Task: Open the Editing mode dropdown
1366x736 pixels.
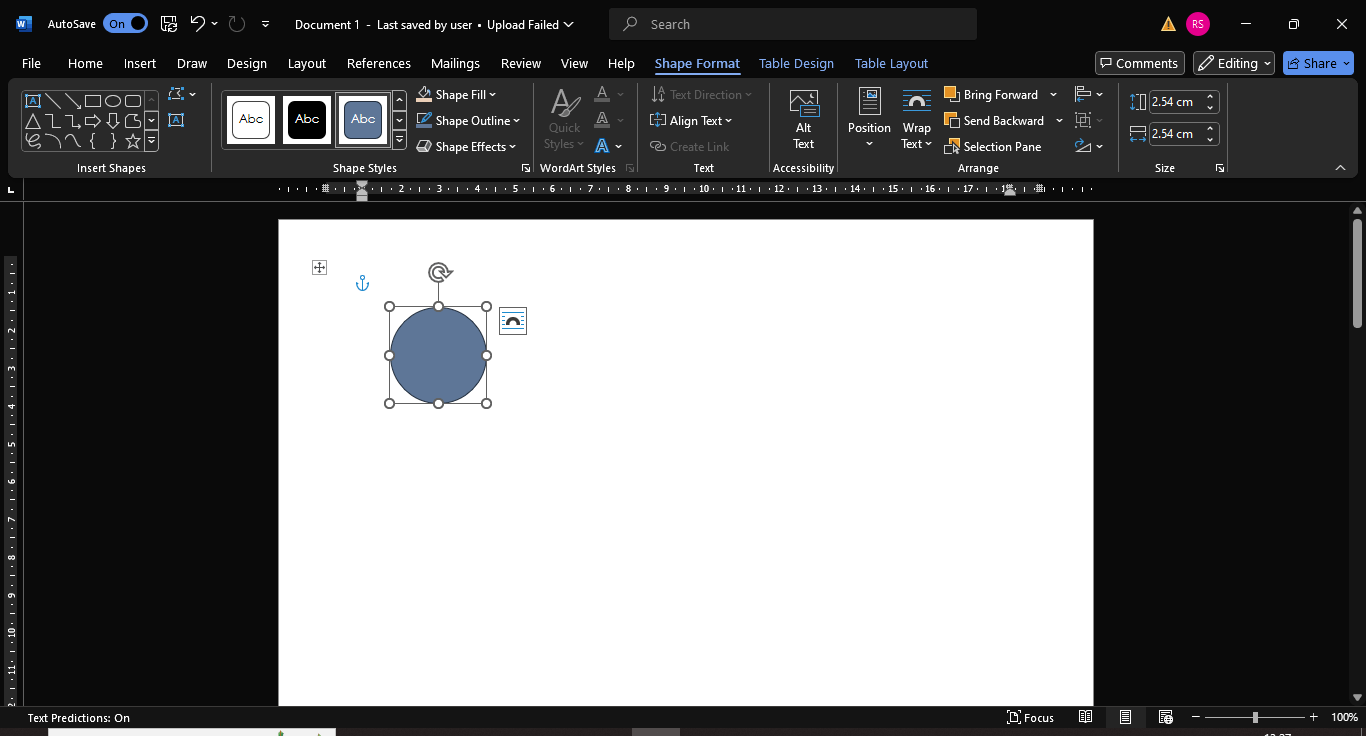Action: (x=1234, y=63)
